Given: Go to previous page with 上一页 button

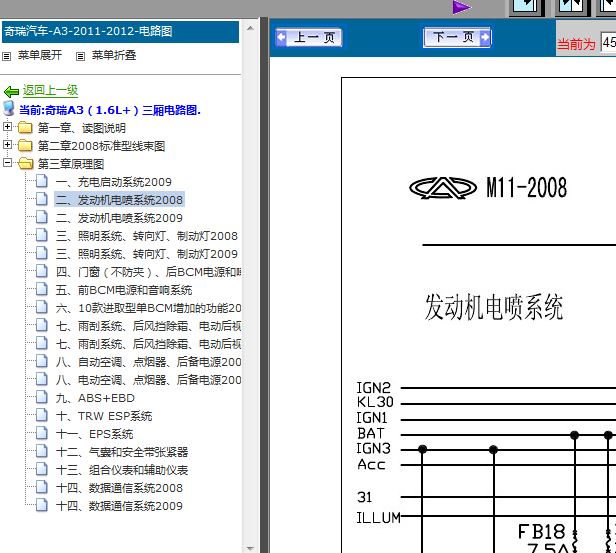Looking at the screenshot, I should (x=310, y=38).
